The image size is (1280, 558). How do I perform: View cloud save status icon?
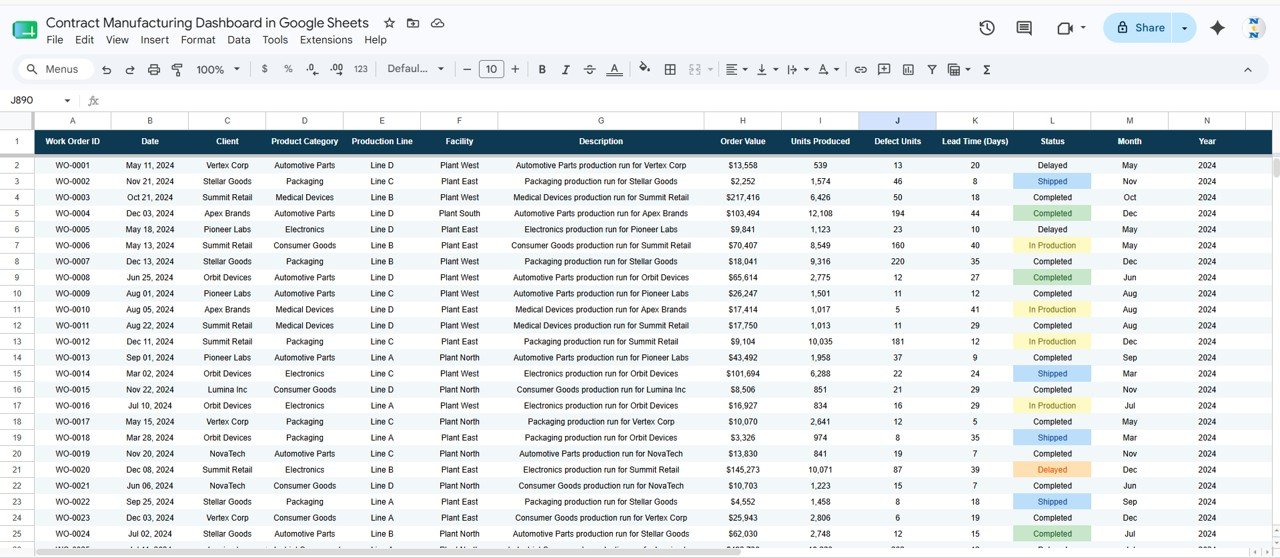pyautogui.click(x=437, y=23)
